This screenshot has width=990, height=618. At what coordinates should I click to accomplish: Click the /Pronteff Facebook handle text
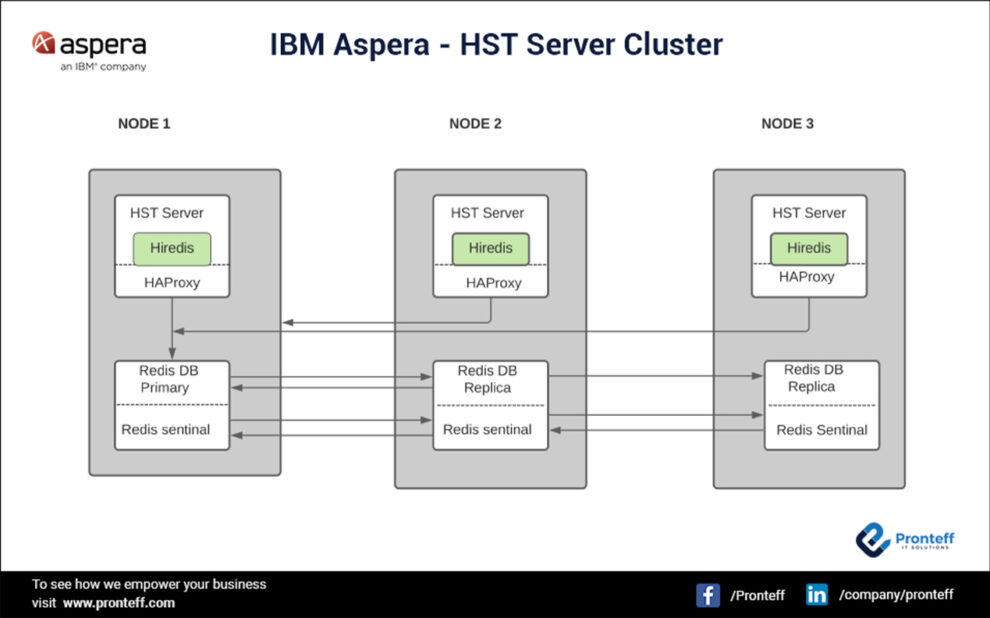757,595
